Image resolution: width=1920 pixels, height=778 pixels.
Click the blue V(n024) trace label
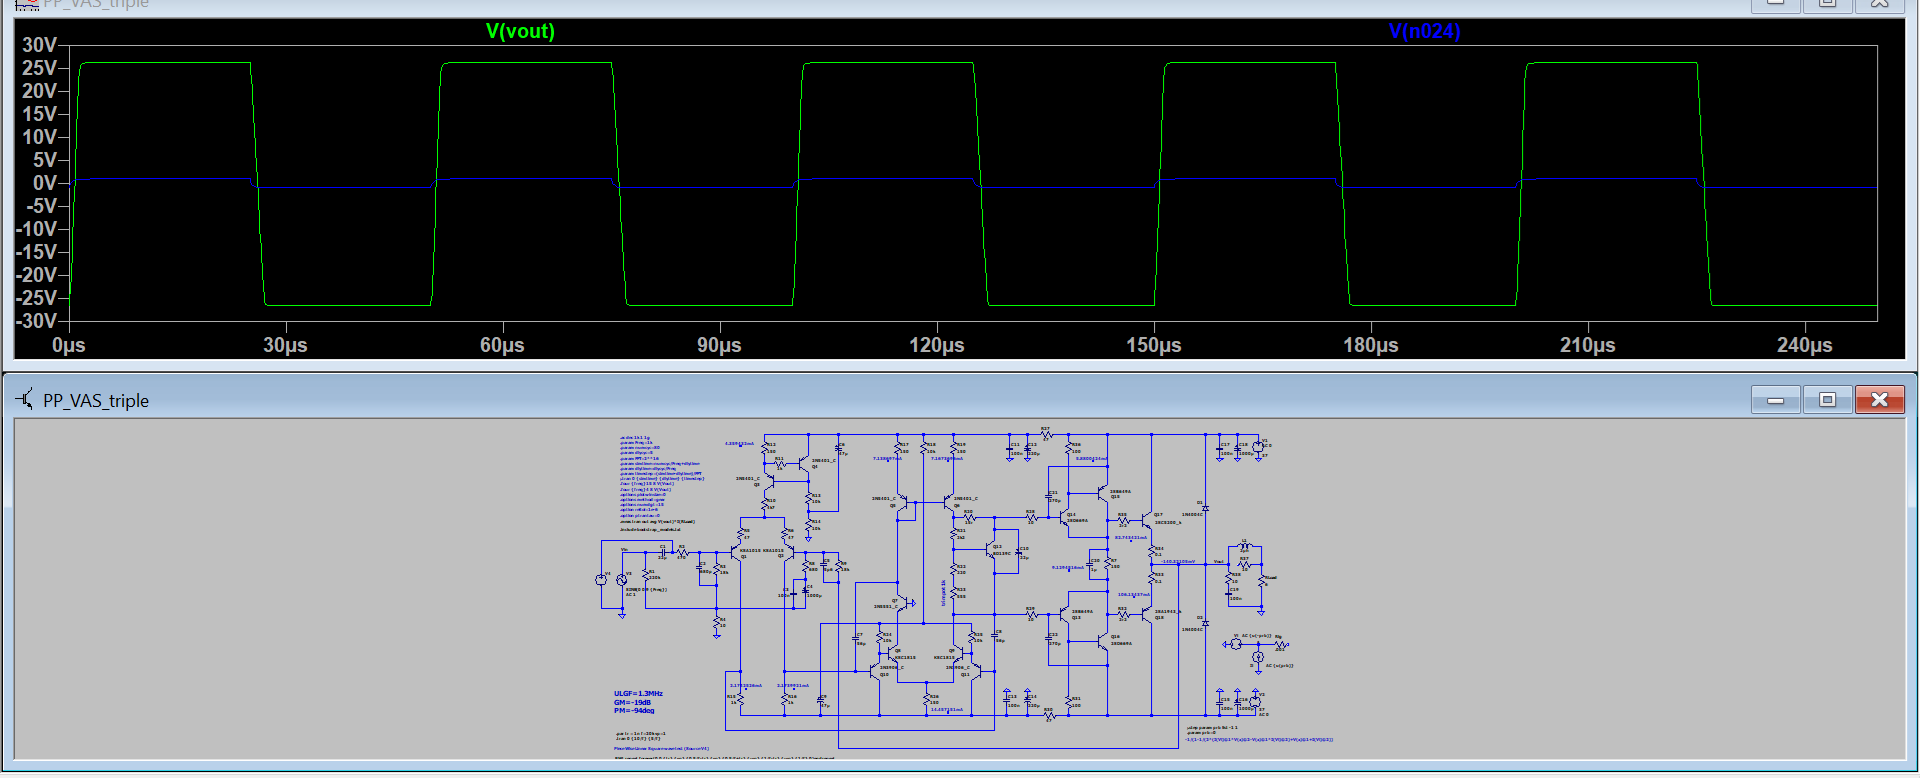click(x=1425, y=31)
